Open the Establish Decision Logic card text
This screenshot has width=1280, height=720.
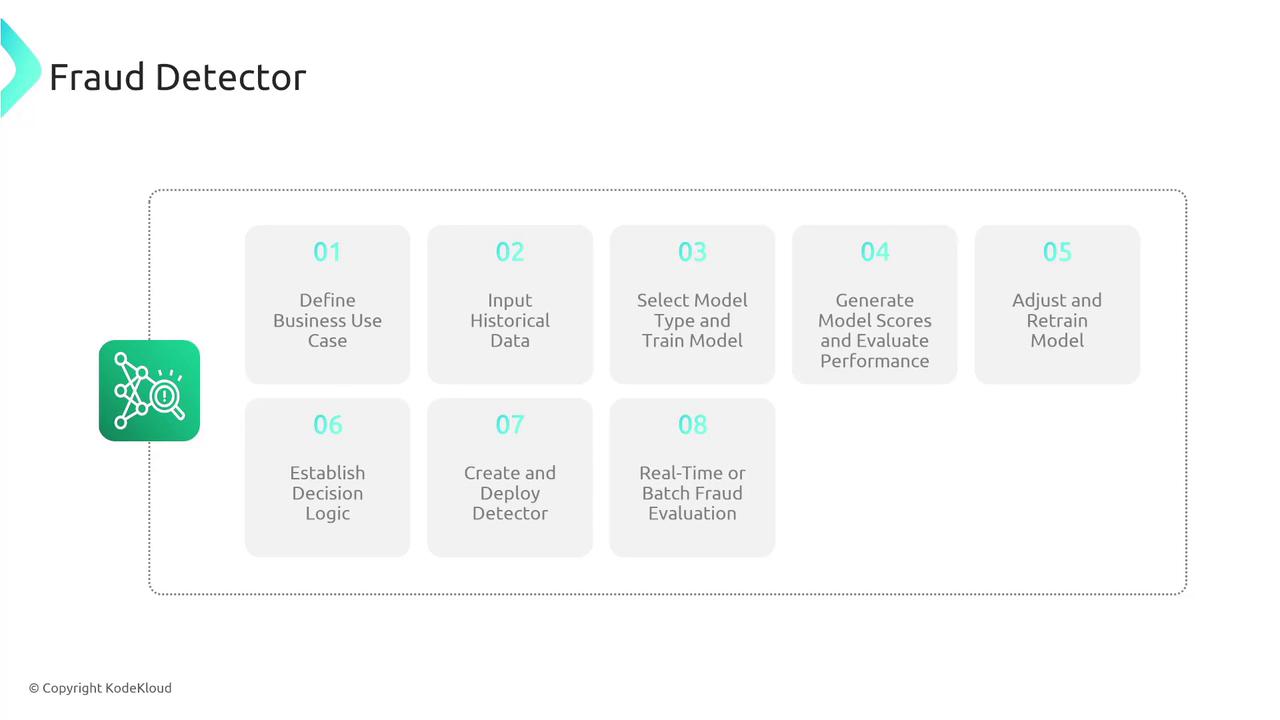click(x=327, y=493)
